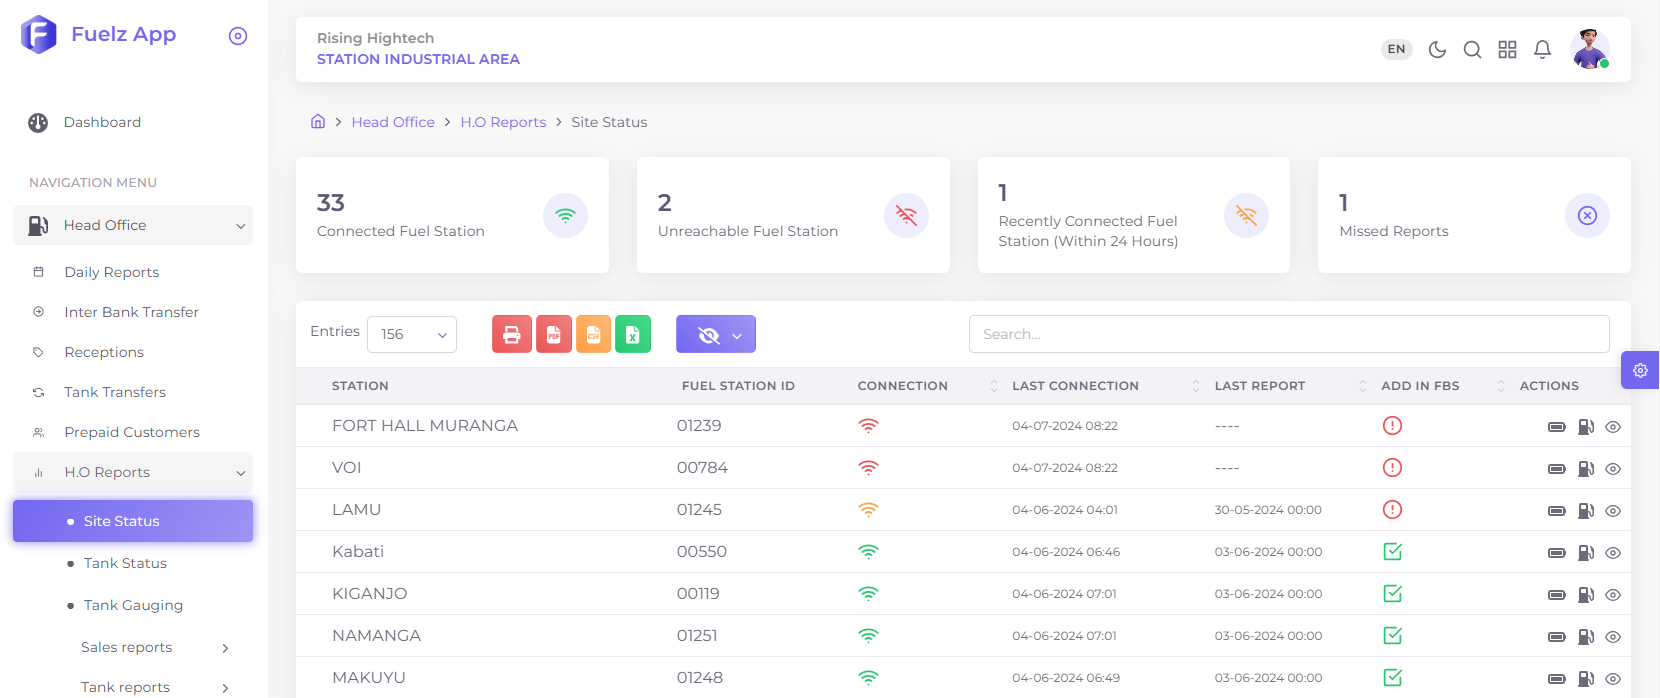Toggle the Kabati row green checkmark
Viewport: 1660px width, 698px height.
tap(1392, 552)
